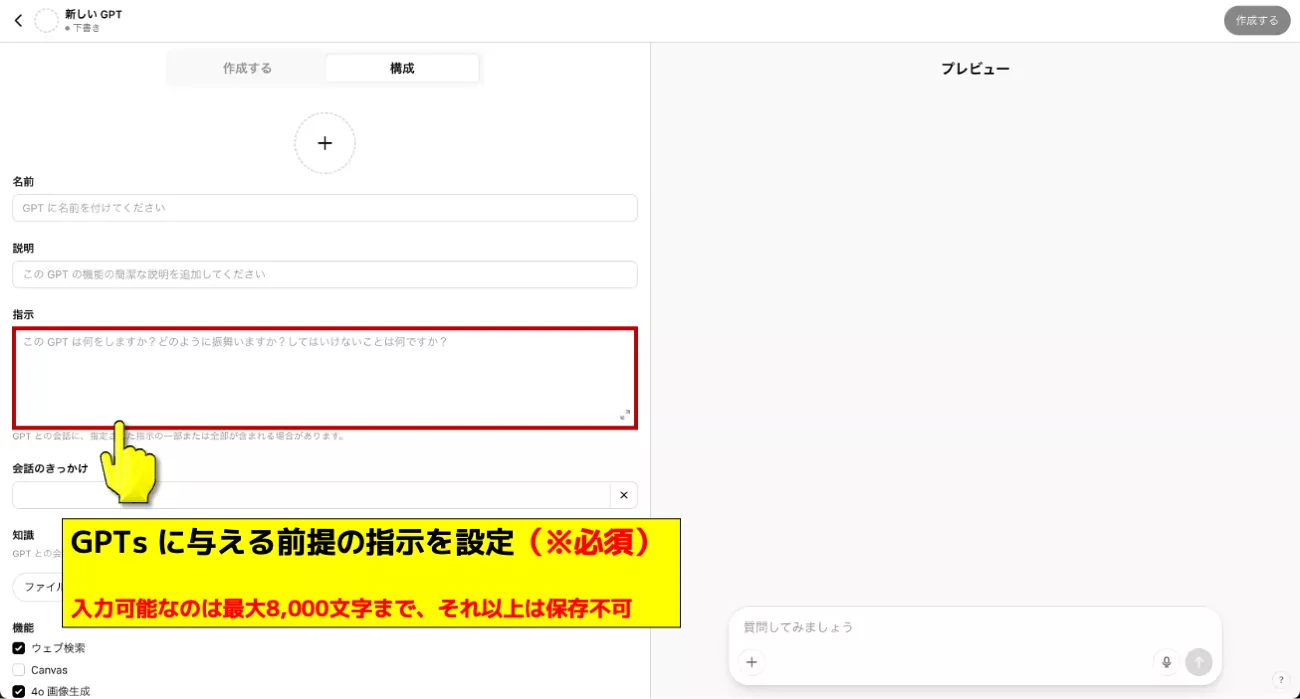Click the 指示 section label
1300x699 pixels.
tap(23, 314)
